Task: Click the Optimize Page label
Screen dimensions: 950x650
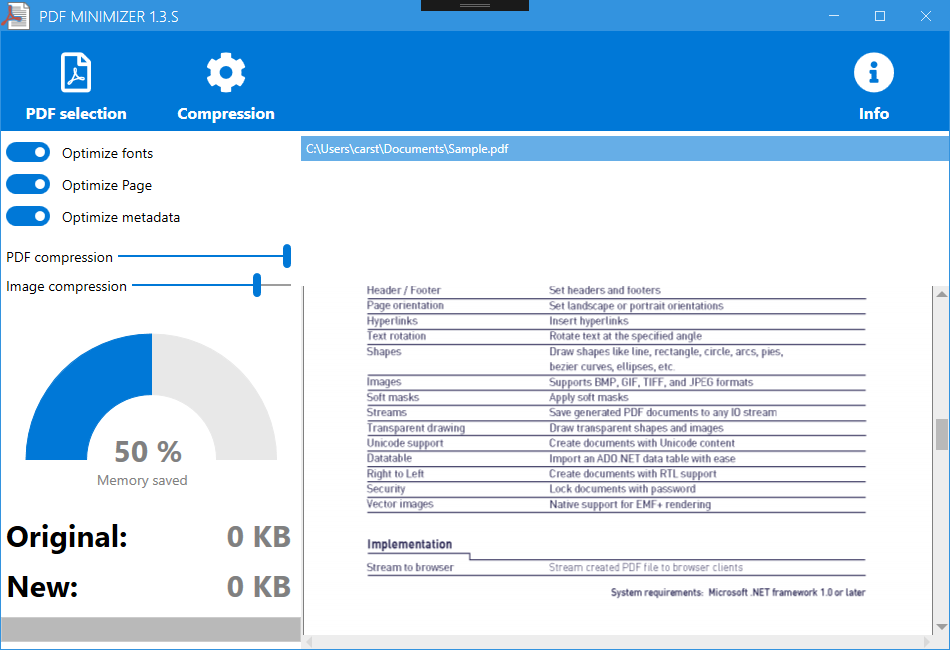Action: [107, 185]
